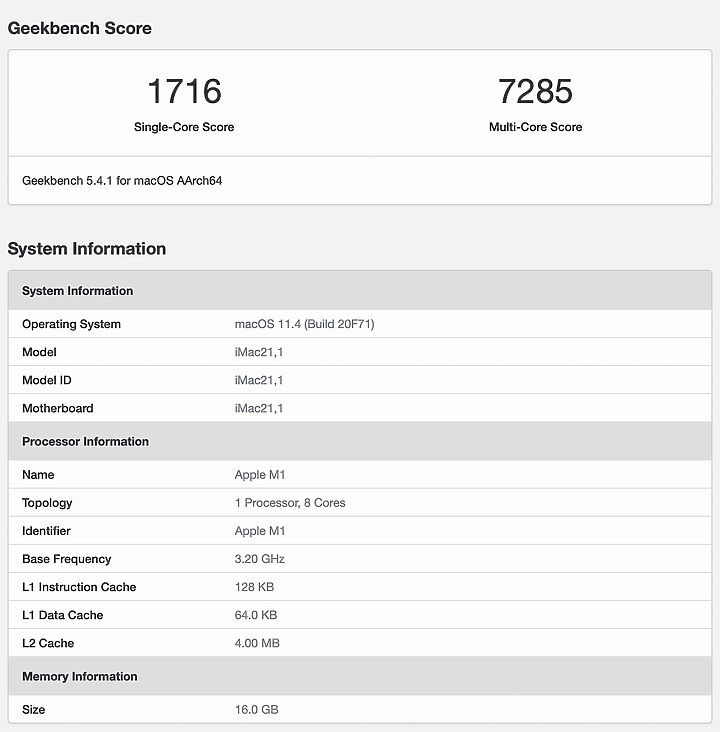Select the multi-core score value 7285

click(535, 91)
